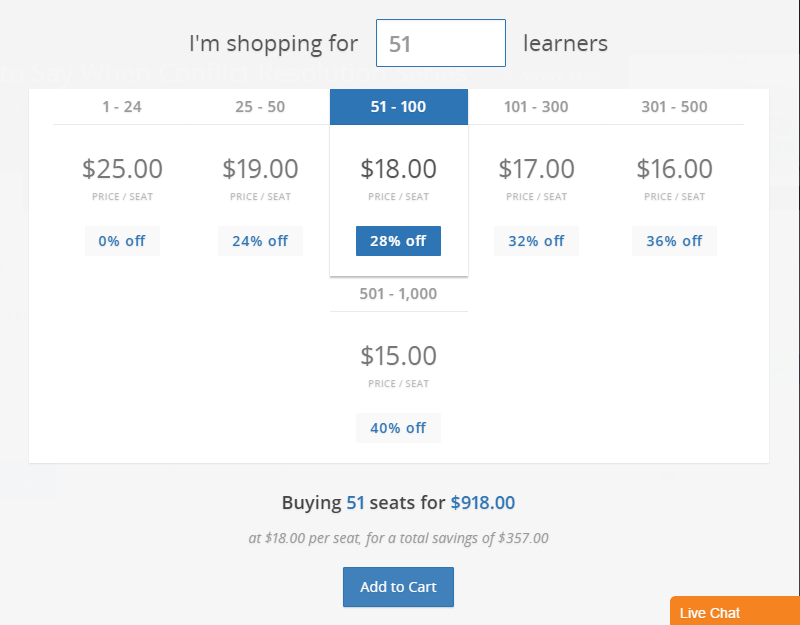This screenshot has height=625, width=800.
Task: Select the 51 - 100 tier header
Action: 398,107
